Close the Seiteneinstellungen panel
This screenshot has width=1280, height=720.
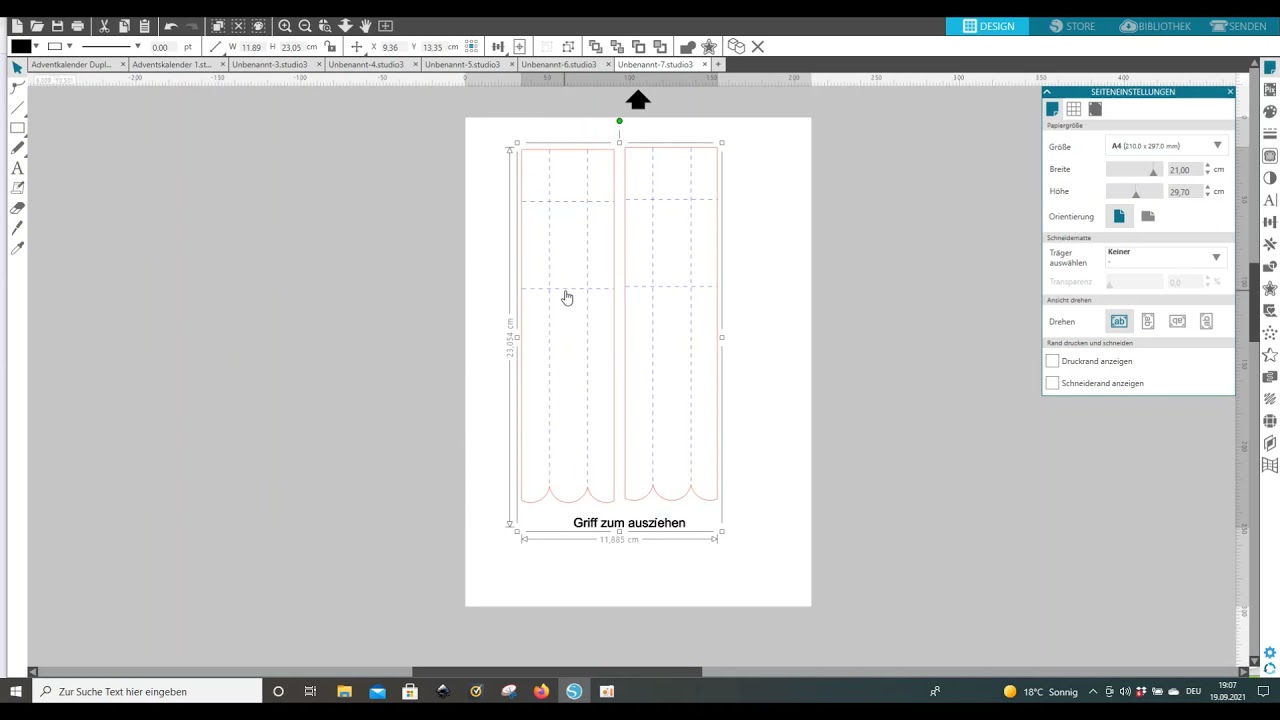tap(1230, 92)
